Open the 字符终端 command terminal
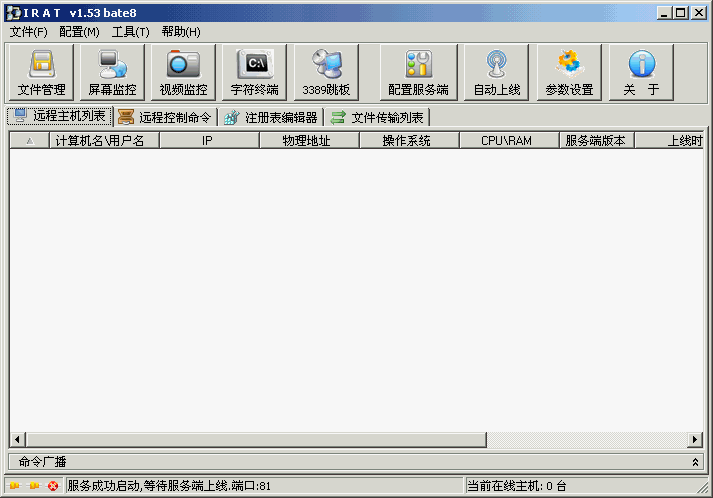 pos(255,73)
